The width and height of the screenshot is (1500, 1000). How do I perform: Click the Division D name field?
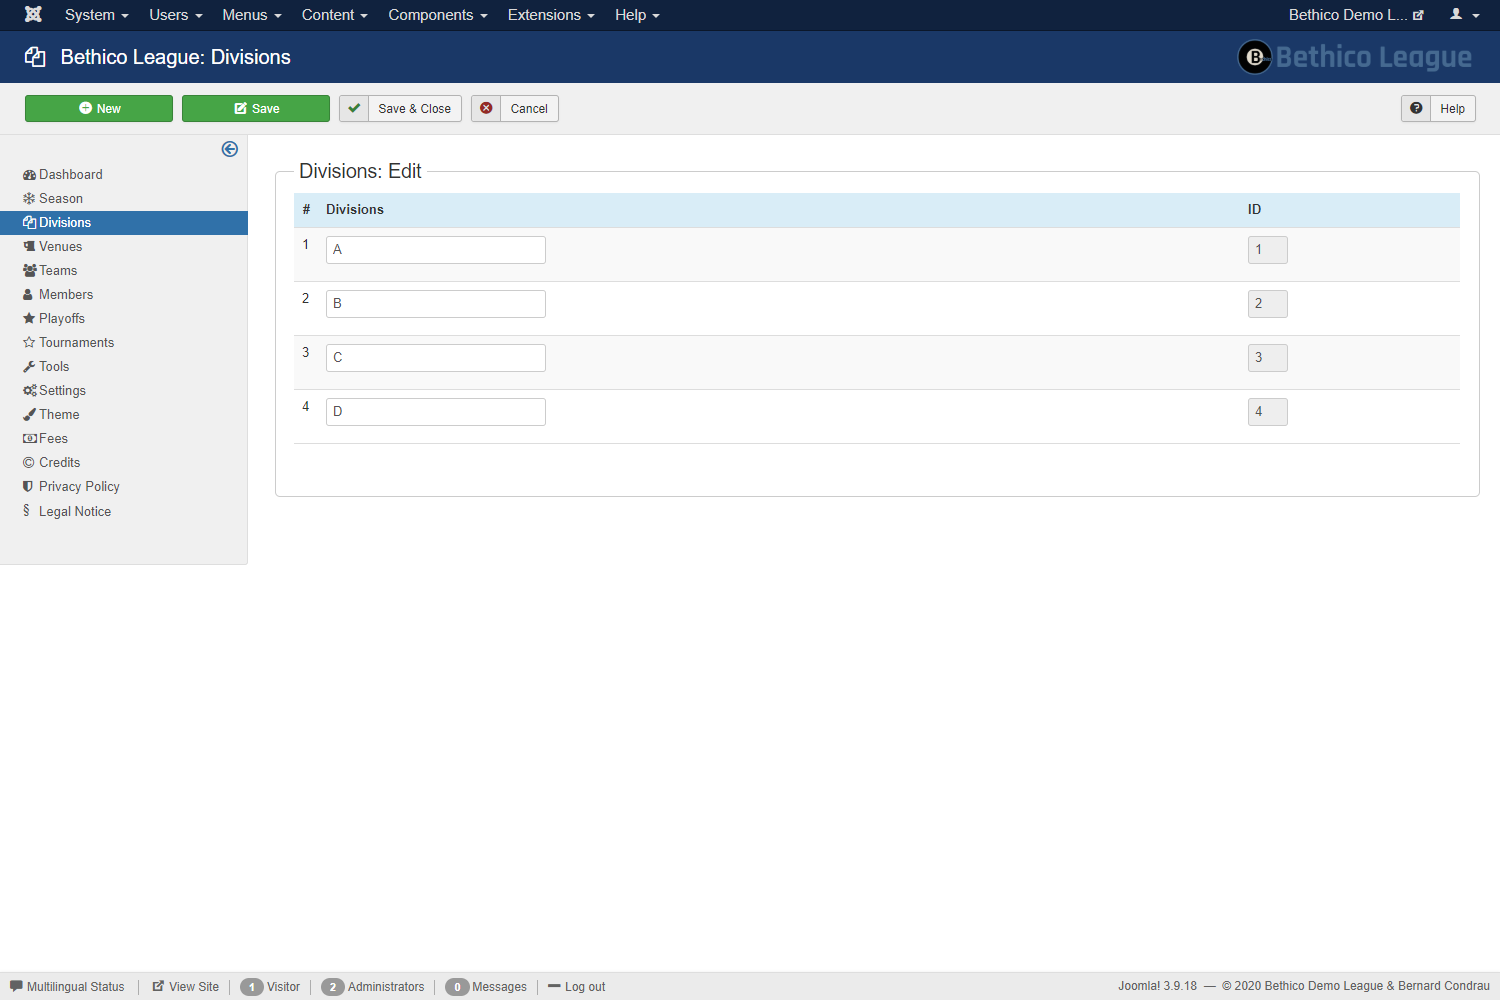(x=436, y=412)
